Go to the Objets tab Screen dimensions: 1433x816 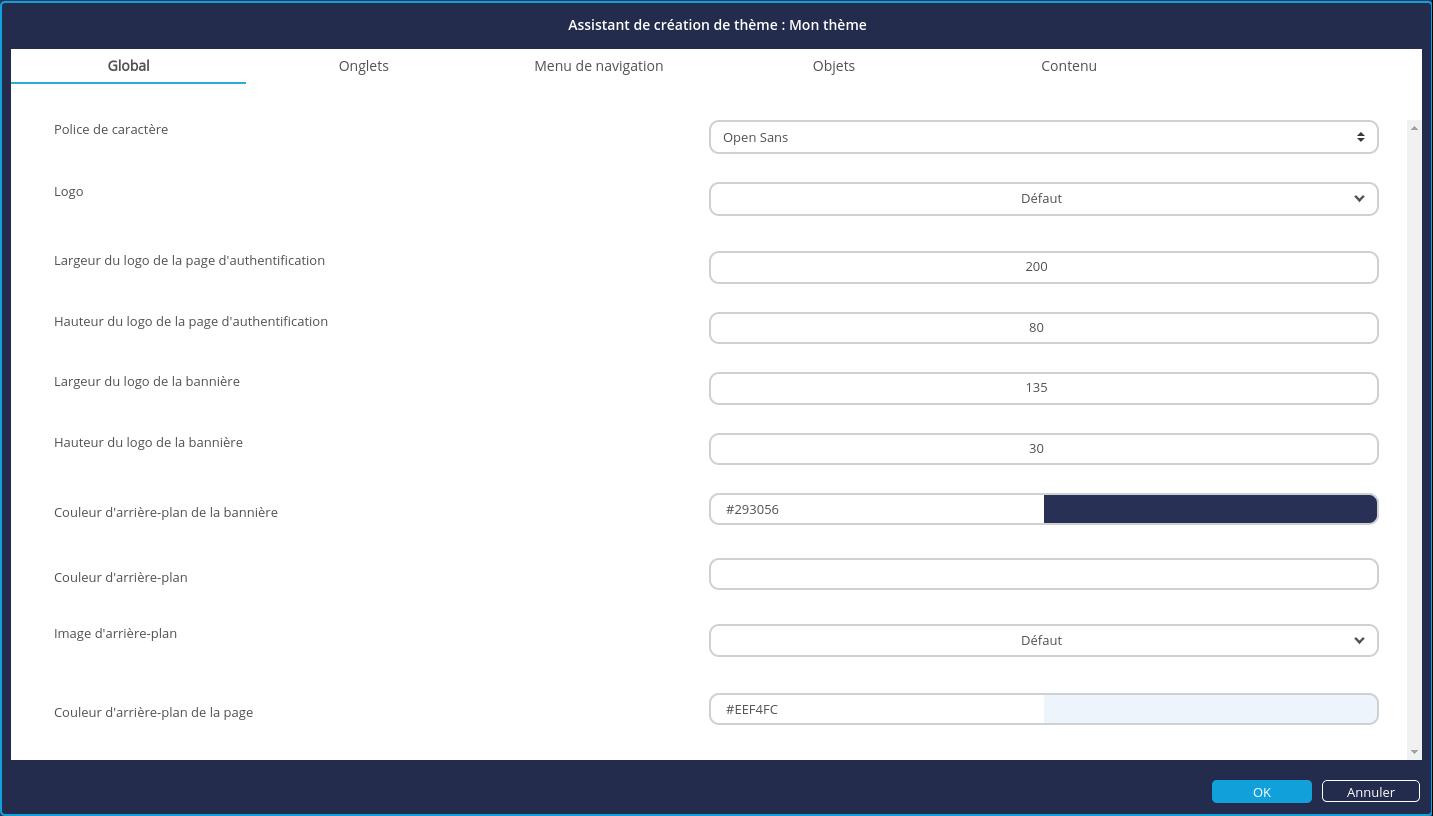[x=833, y=66]
